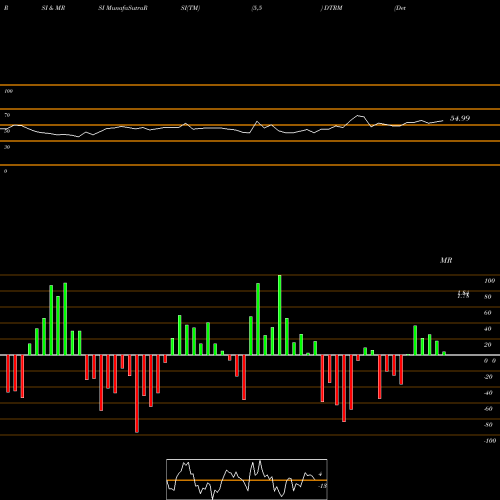Click the MR axis label -40
Viewport: 500px width, 500px height.
[488, 393]
